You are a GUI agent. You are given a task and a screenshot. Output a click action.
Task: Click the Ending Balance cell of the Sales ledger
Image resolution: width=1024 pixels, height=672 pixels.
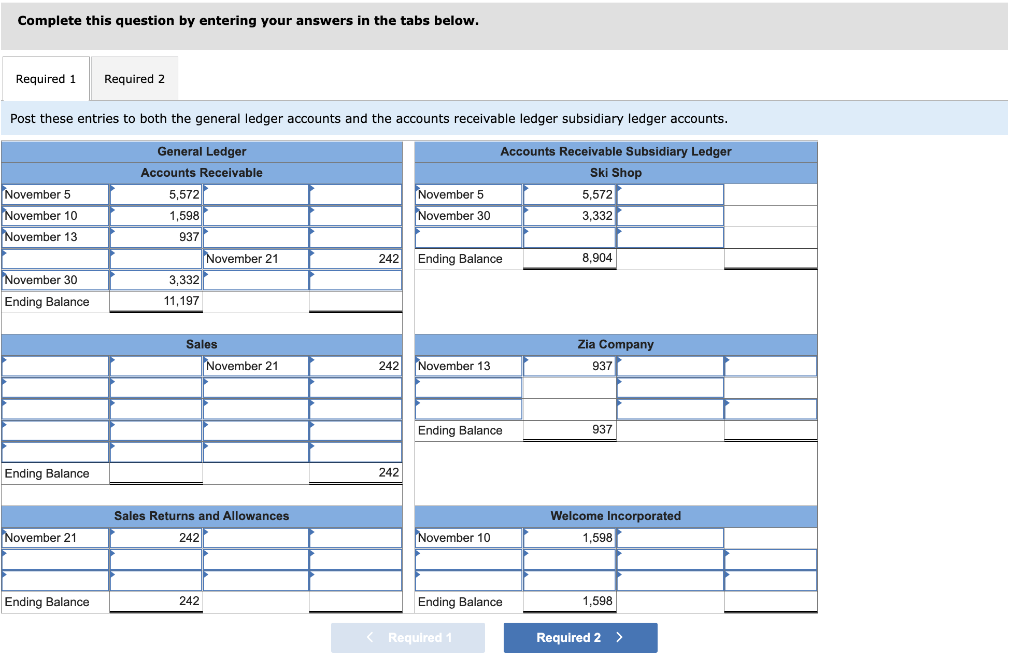[x=355, y=472]
